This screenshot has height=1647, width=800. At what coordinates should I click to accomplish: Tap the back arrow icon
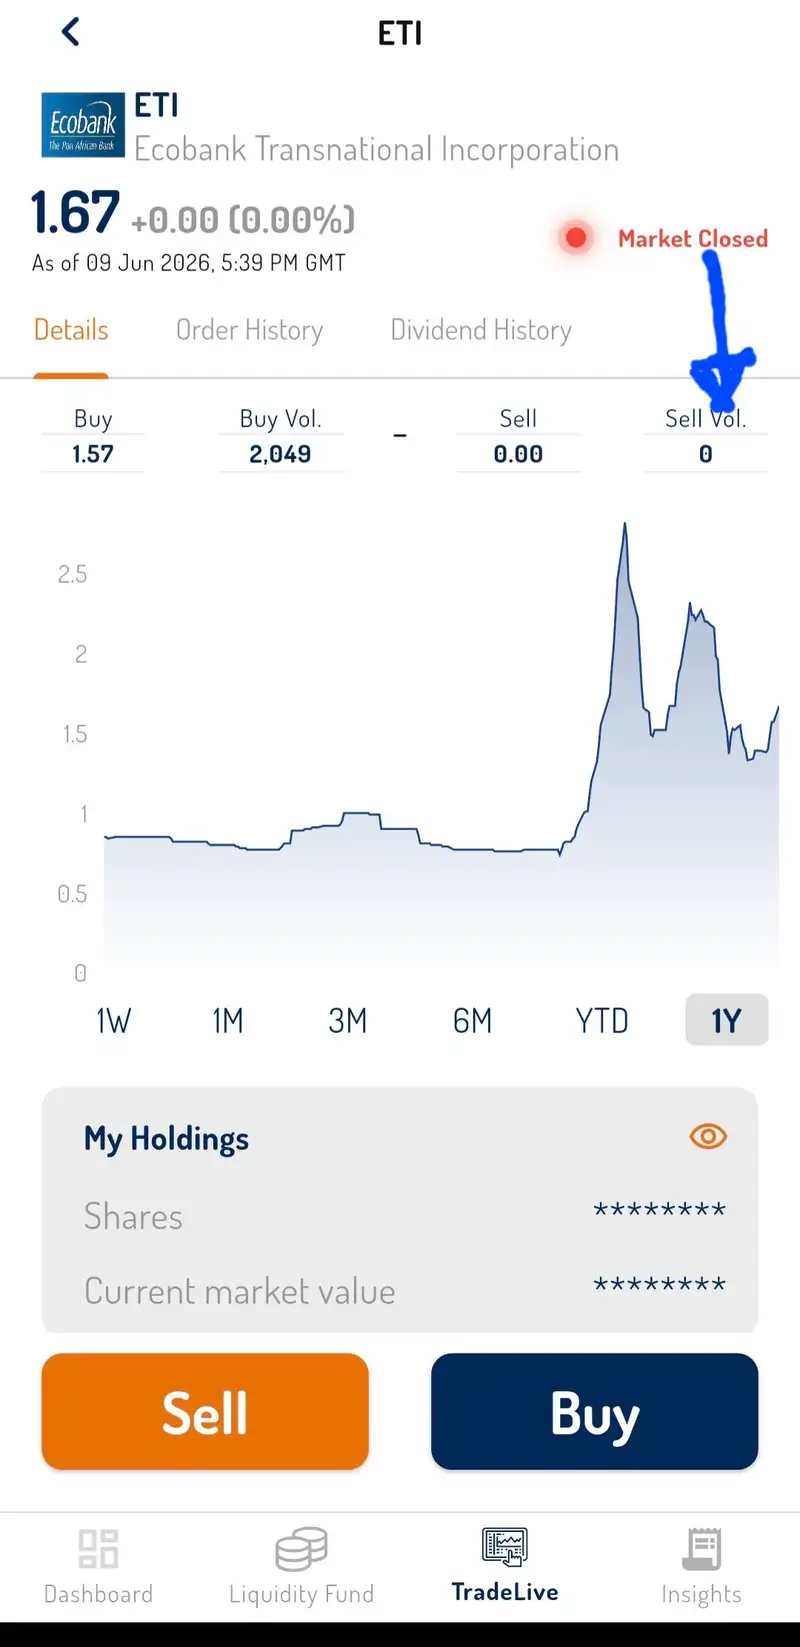click(70, 32)
